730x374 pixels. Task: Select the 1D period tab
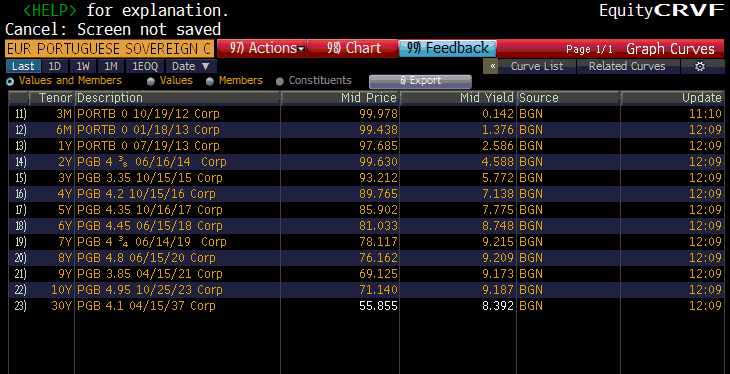tap(55, 66)
